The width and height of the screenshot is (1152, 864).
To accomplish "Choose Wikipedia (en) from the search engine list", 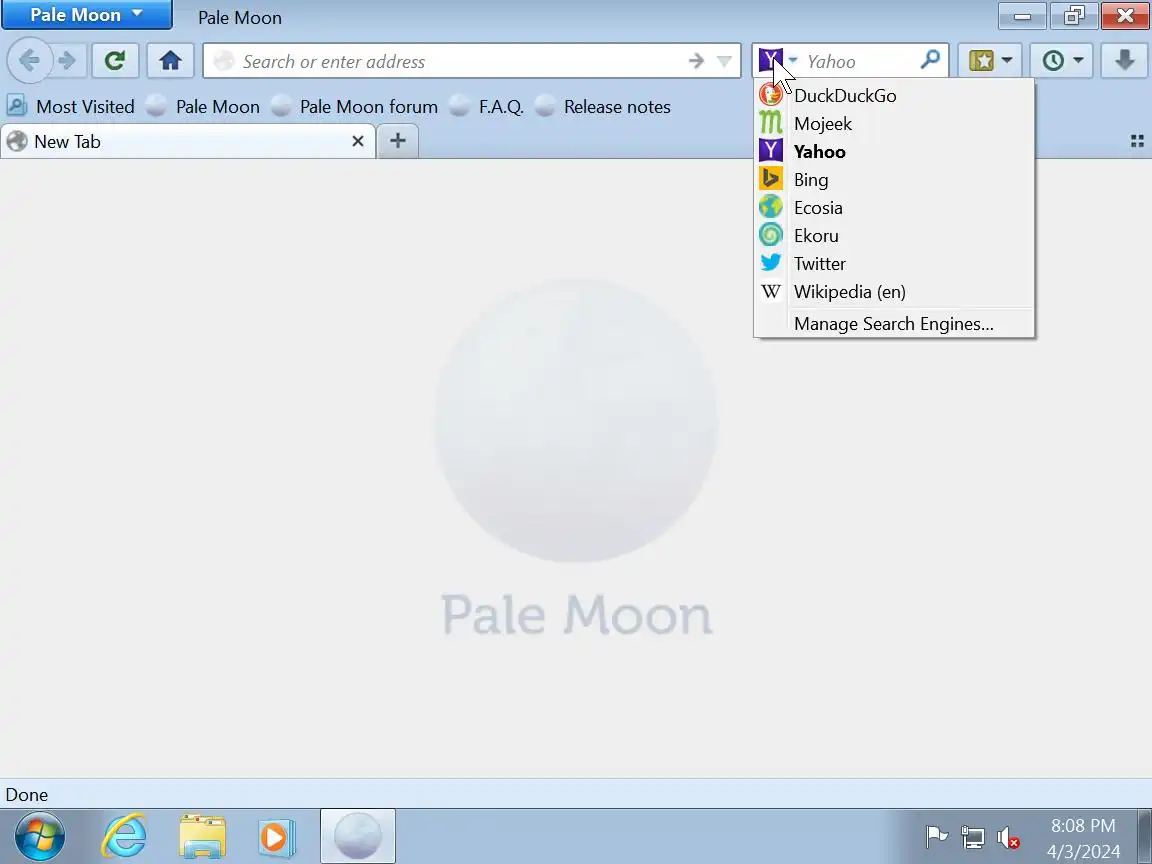I will 894,291.
